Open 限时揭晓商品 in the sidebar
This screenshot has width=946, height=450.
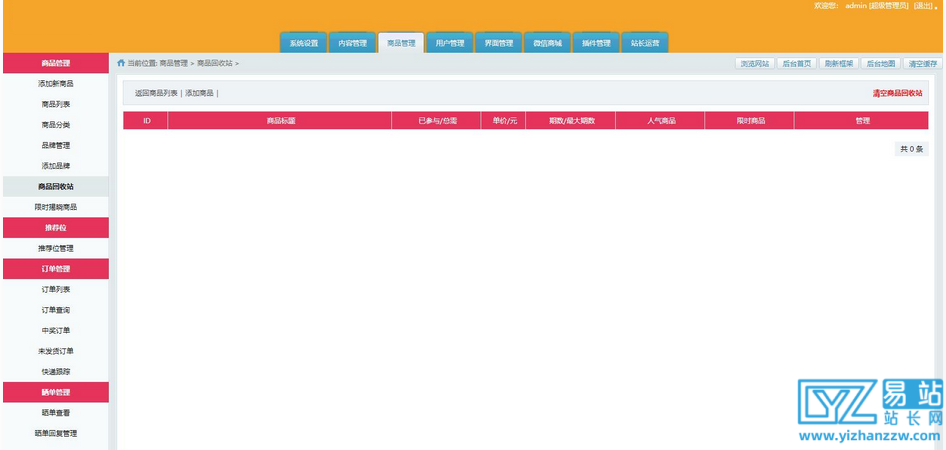[x=56, y=207]
